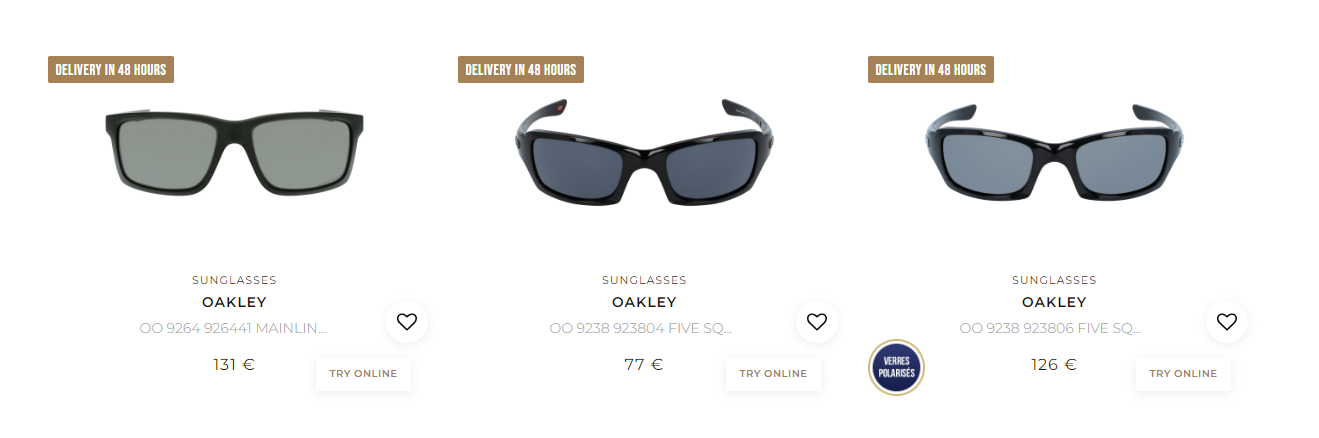Open OO 9264 926441 MAINLIN... product link

tap(233, 328)
